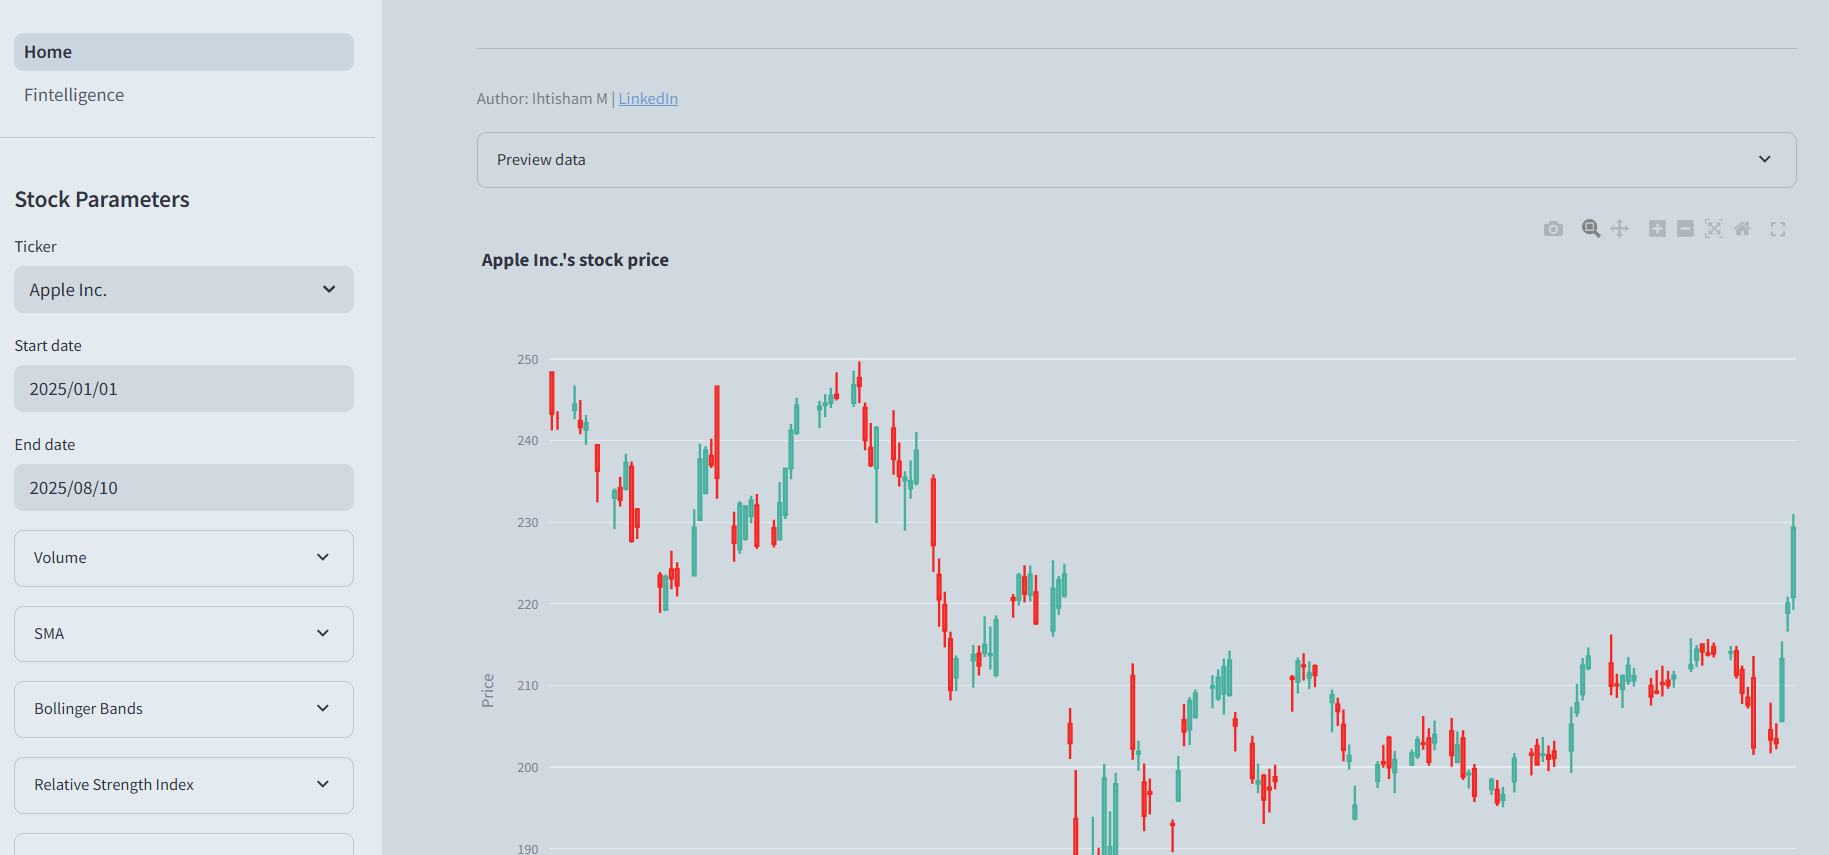Click the Zoom in plus icon

click(1657, 229)
